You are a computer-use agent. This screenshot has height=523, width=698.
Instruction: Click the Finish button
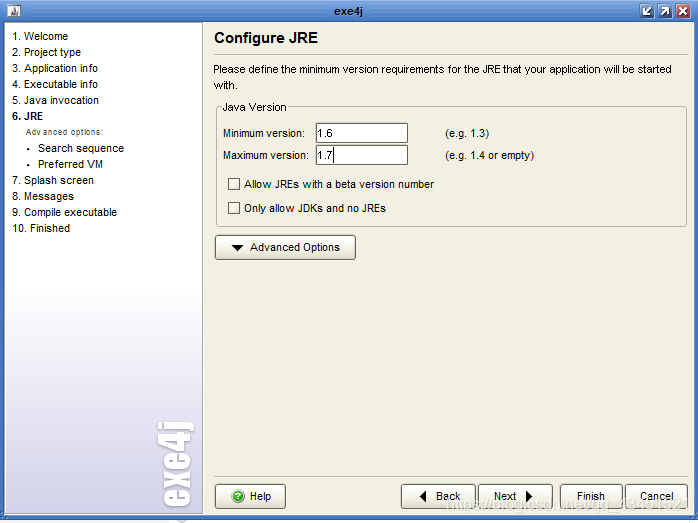click(x=591, y=496)
